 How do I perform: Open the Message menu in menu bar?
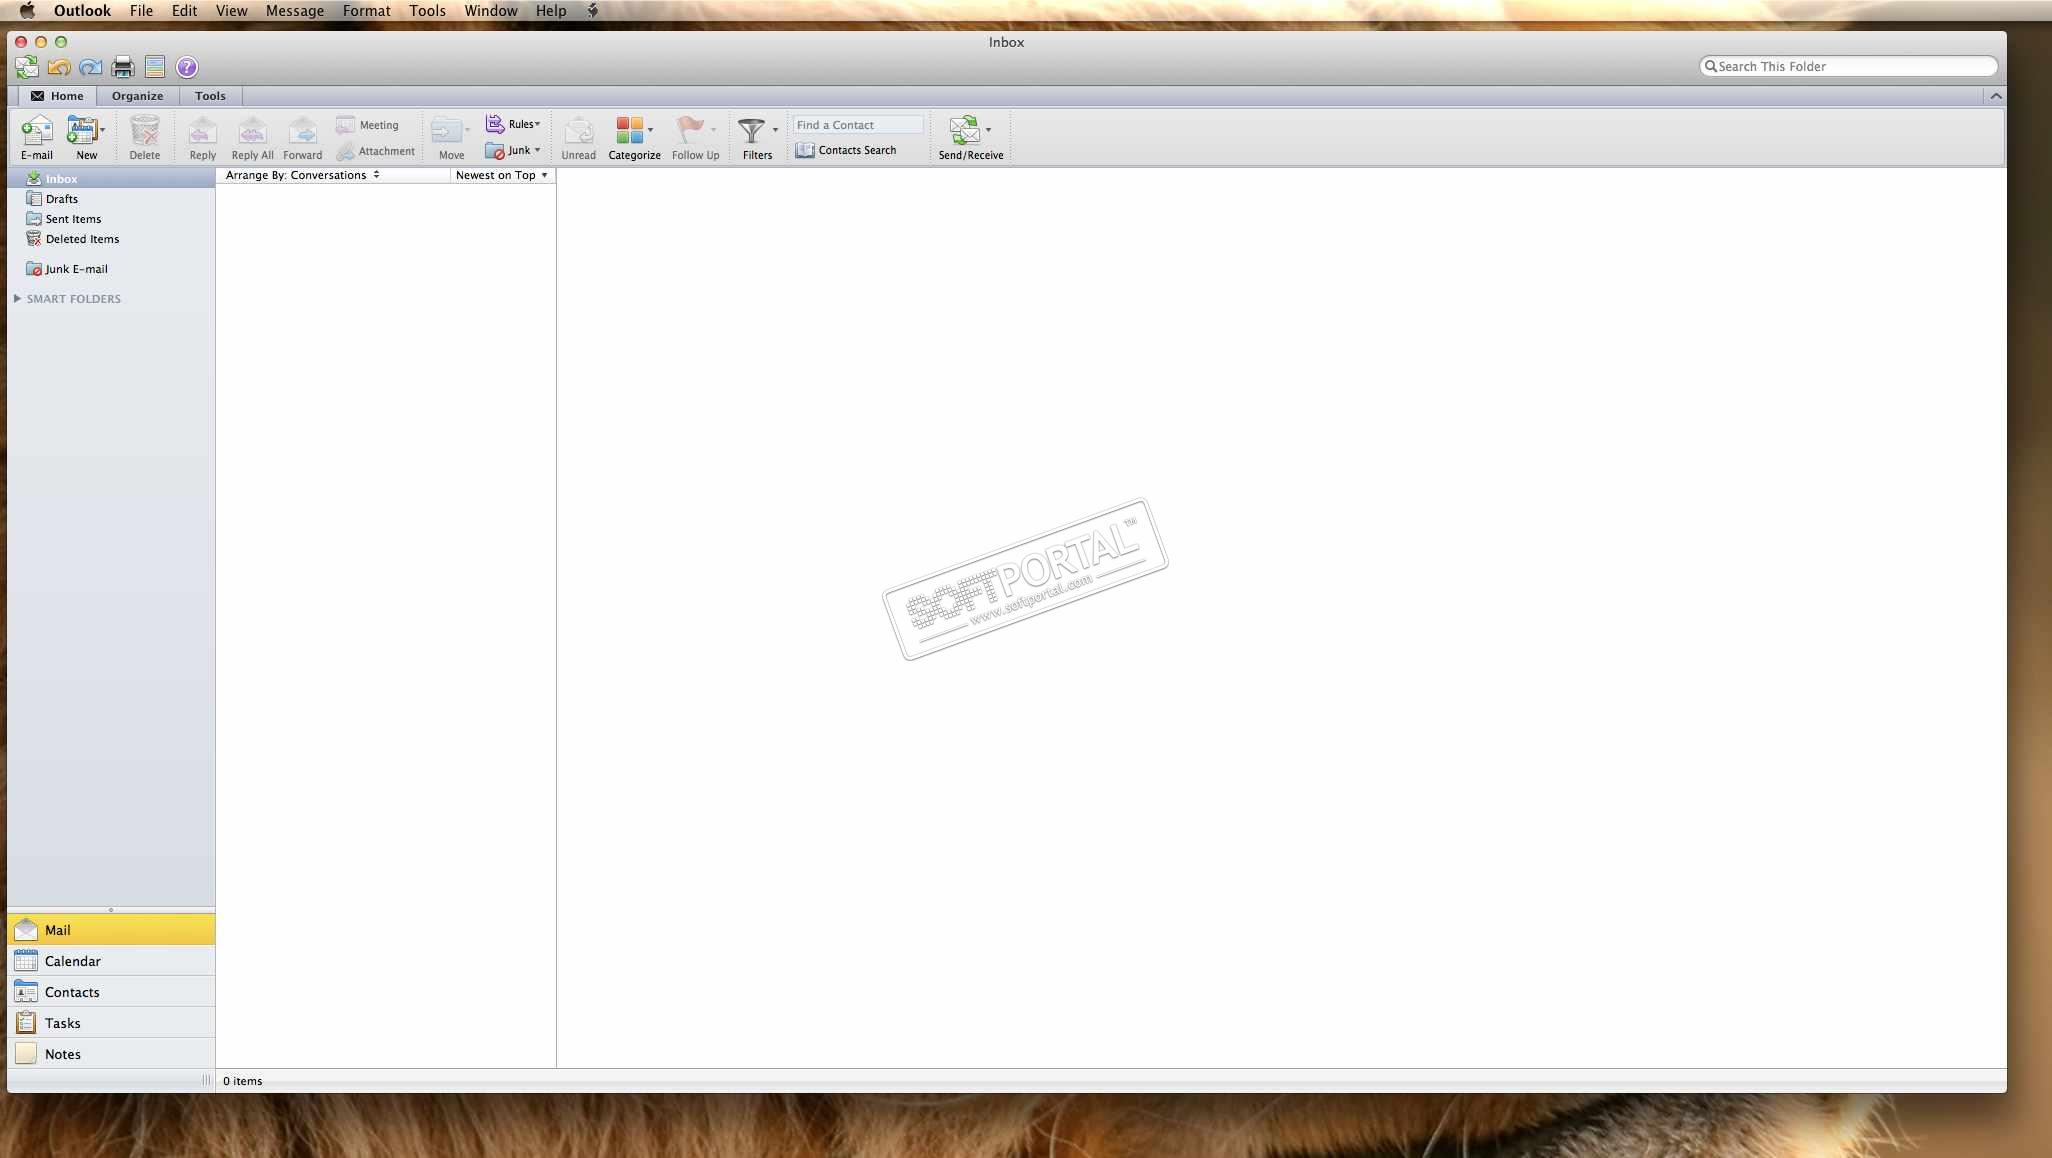pos(294,11)
